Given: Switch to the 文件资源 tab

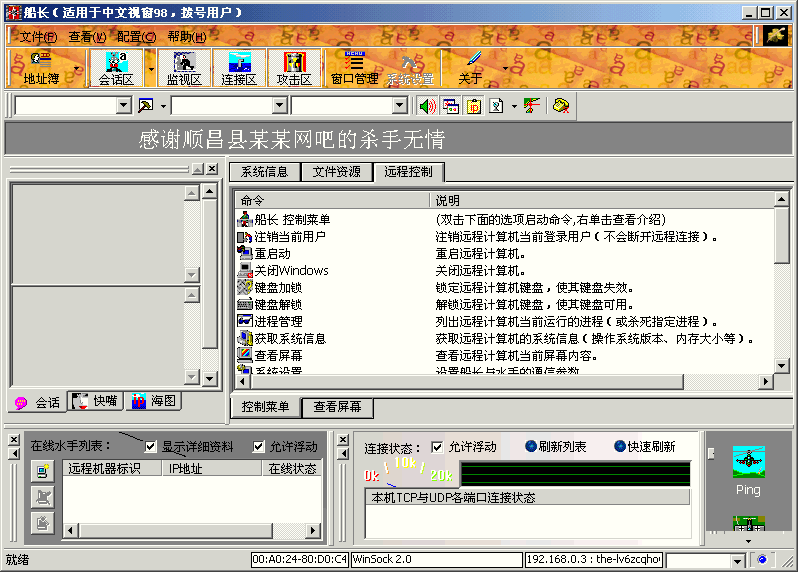Looking at the screenshot, I should [x=336, y=172].
